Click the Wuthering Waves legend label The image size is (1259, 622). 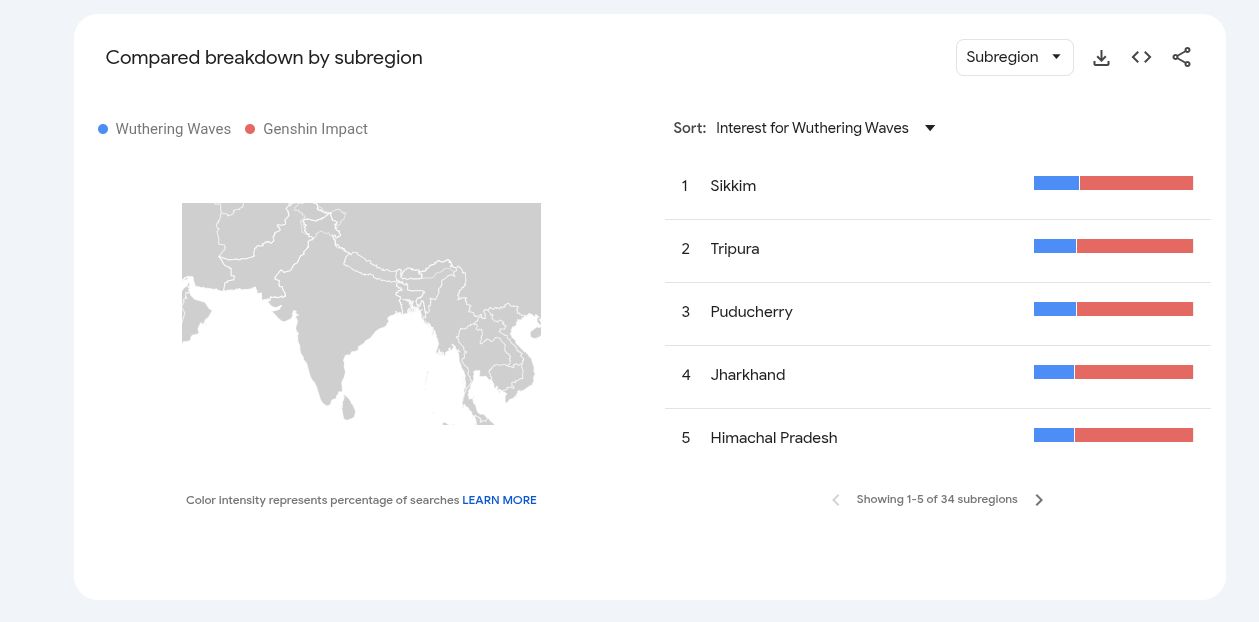[173, 129]
